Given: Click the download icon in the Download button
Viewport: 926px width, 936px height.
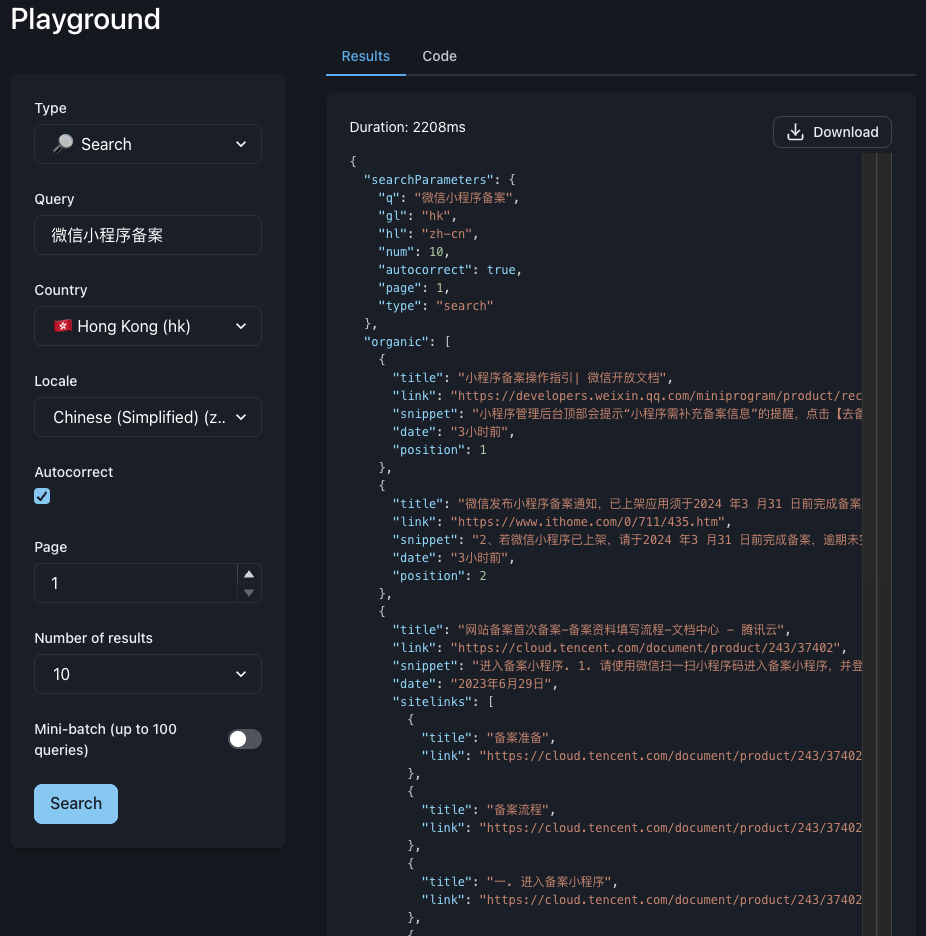Looking at the screenshot, I should (x=796, y=132).
